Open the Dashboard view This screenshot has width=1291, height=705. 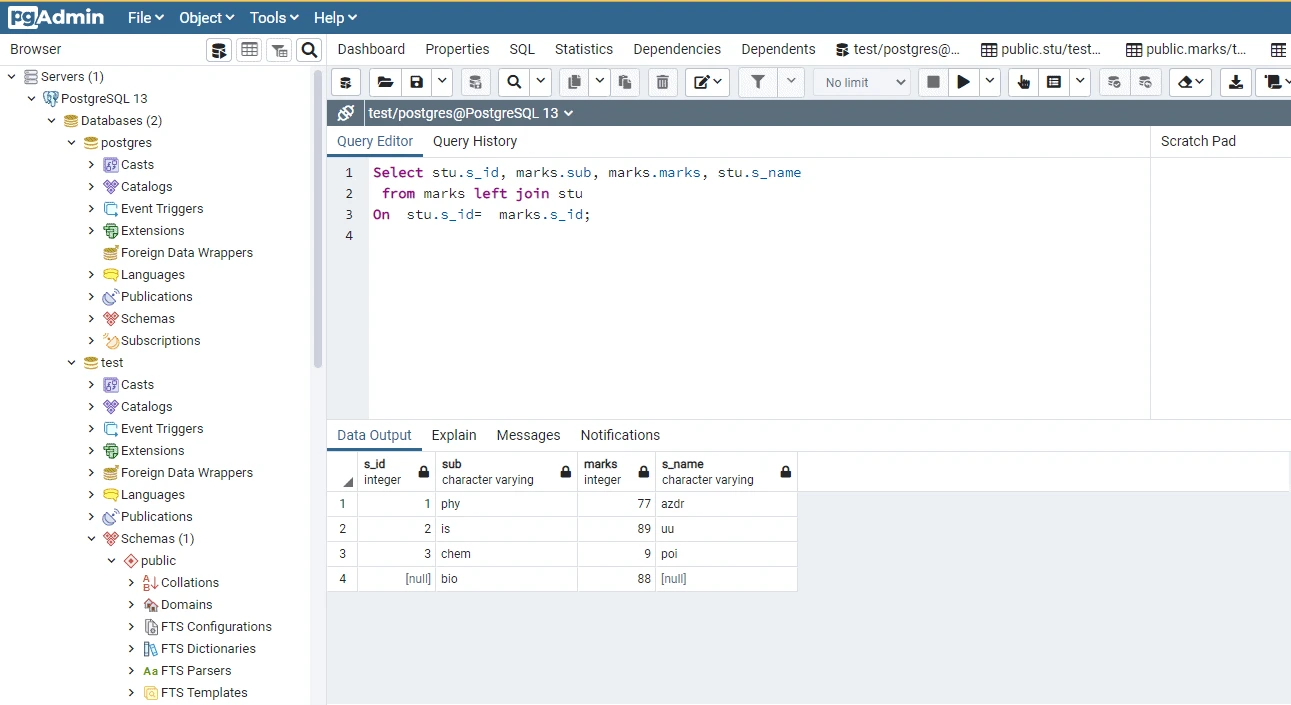click(x=370, y=48)
